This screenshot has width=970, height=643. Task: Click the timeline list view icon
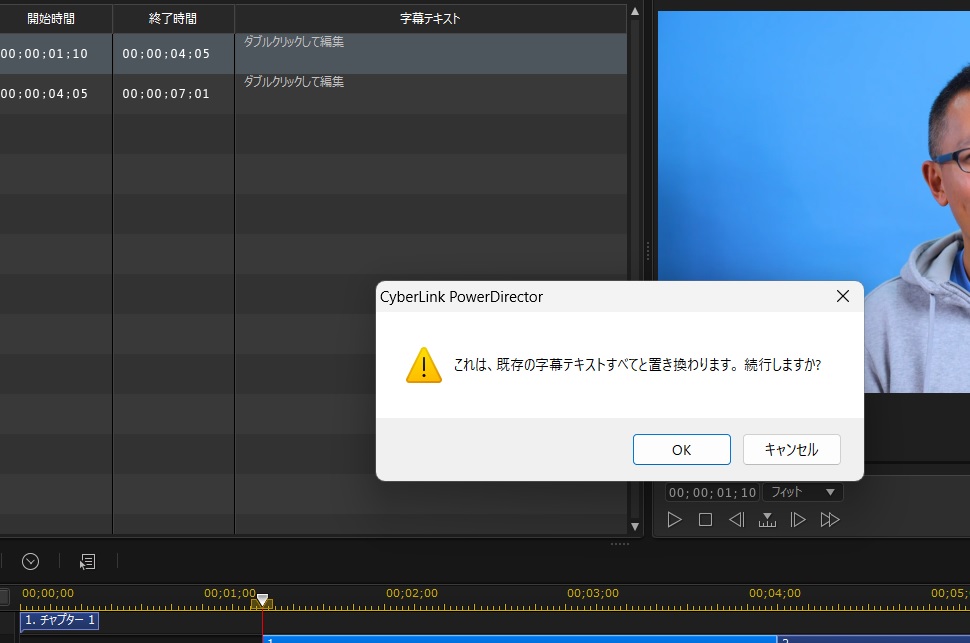coord(87,561)
